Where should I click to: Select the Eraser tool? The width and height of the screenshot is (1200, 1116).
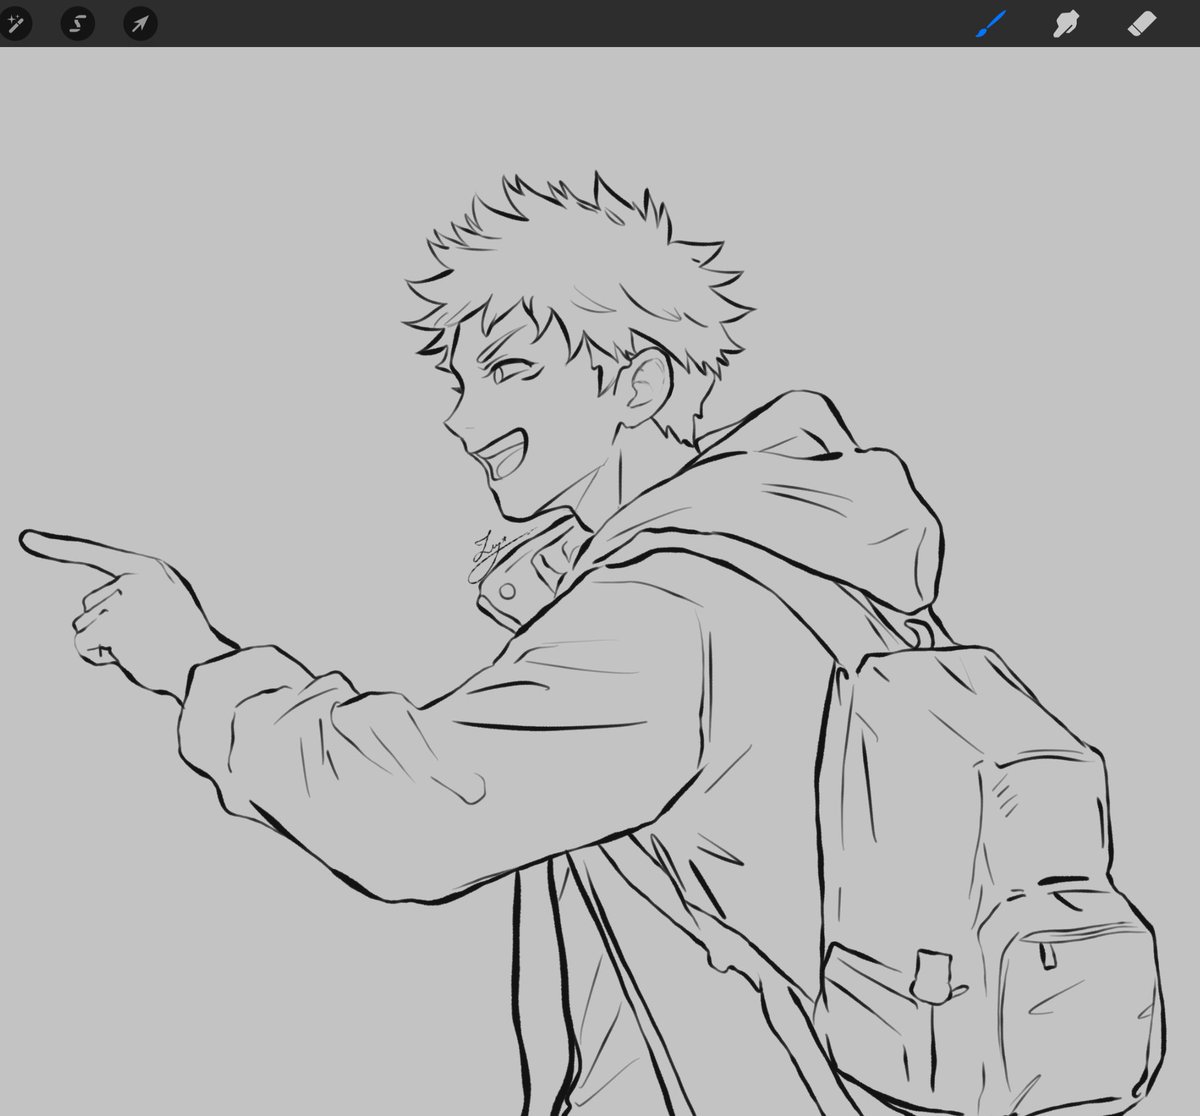pyautogui.click(x=1142, y=23)
